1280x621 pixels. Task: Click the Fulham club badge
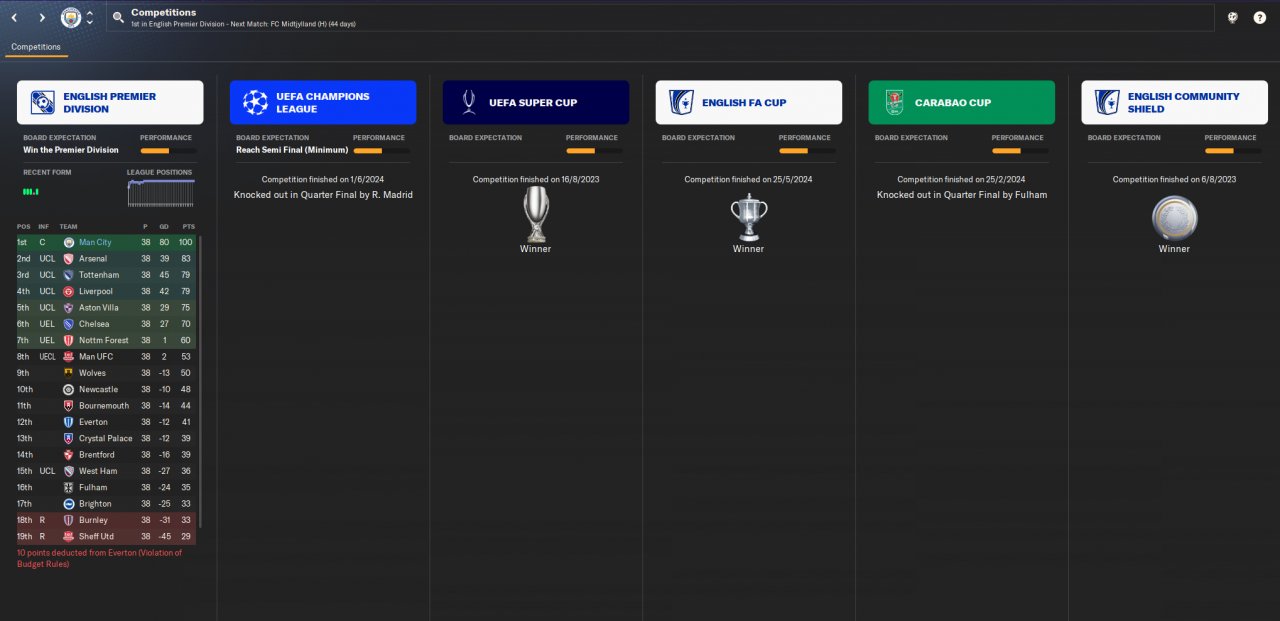(68, 487)
